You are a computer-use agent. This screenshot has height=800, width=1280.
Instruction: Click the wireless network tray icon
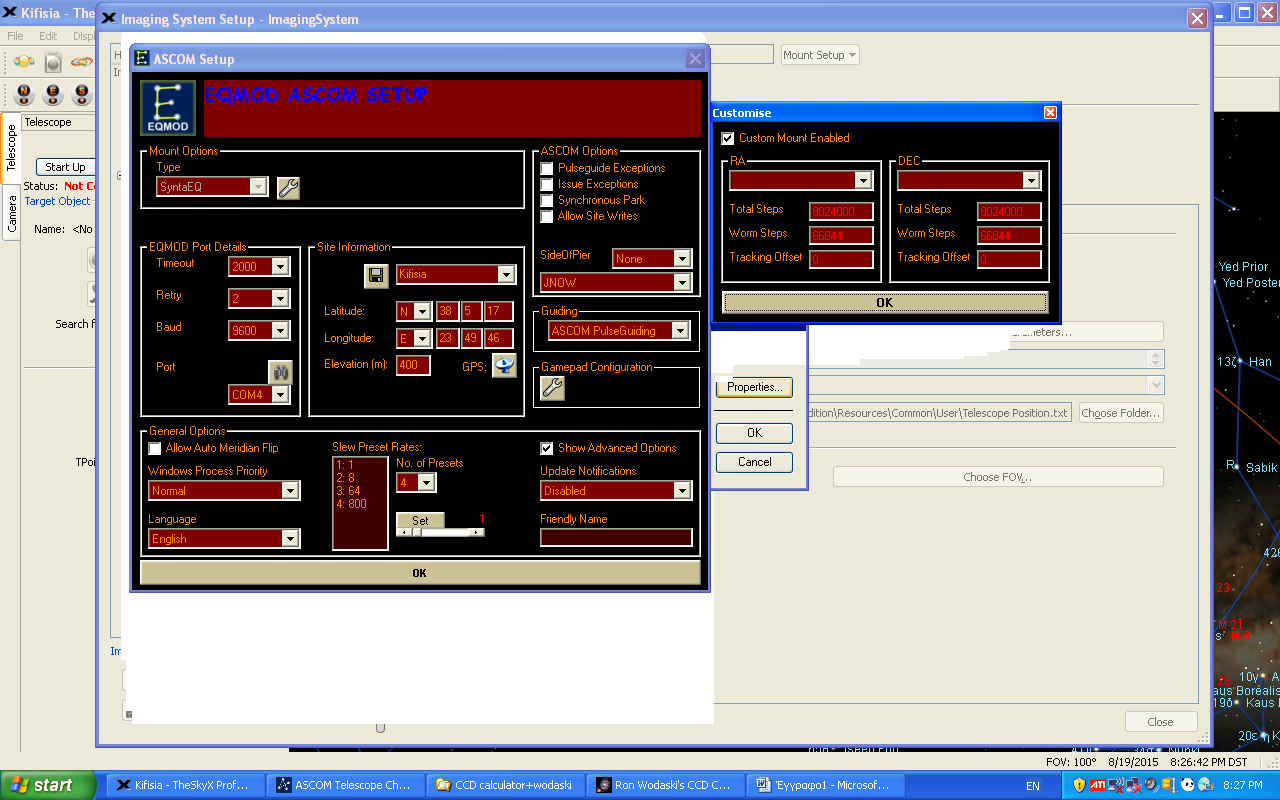[x=1115, y=786]
